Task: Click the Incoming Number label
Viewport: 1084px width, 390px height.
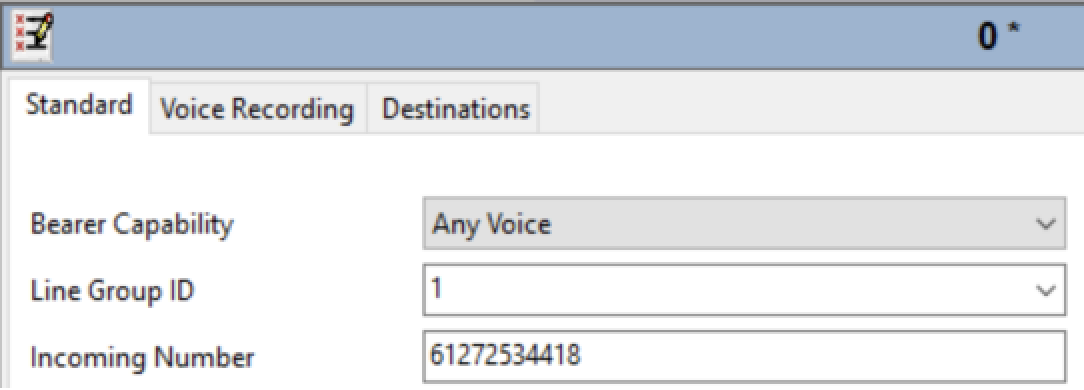Action: click(142, 357)
